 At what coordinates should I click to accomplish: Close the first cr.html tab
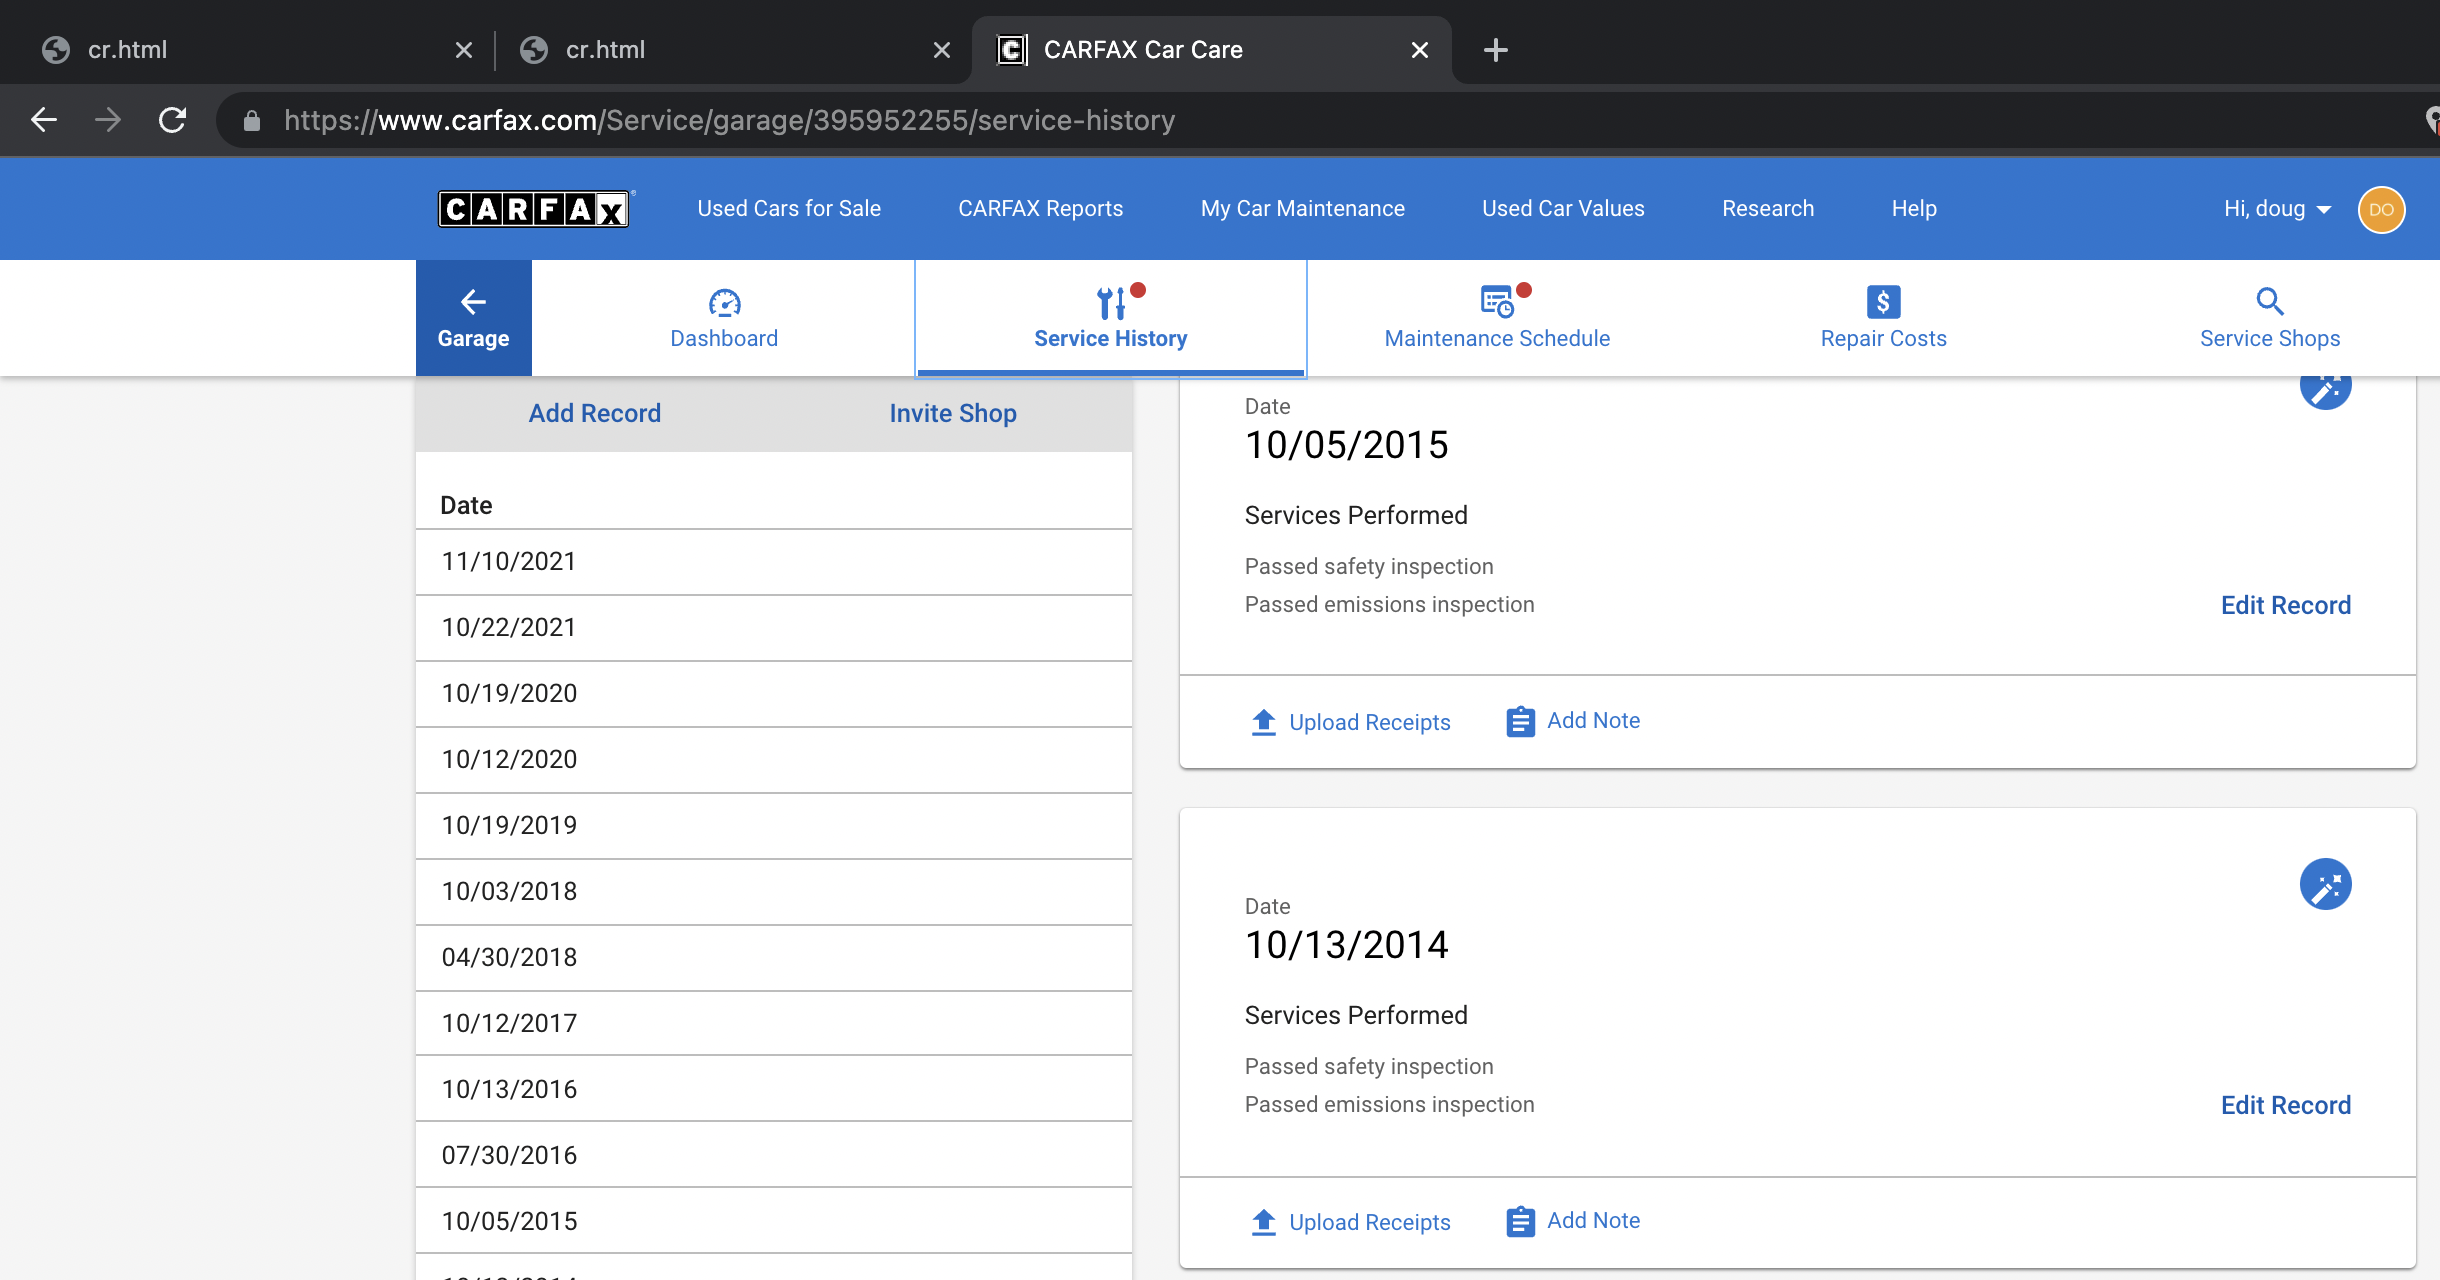[463, 50]
